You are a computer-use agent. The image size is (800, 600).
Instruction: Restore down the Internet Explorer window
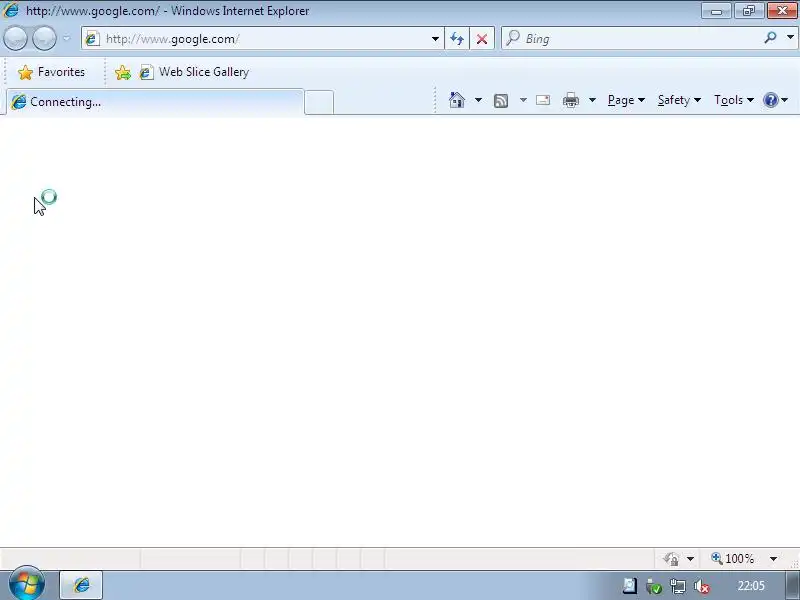tap(748, 11)
